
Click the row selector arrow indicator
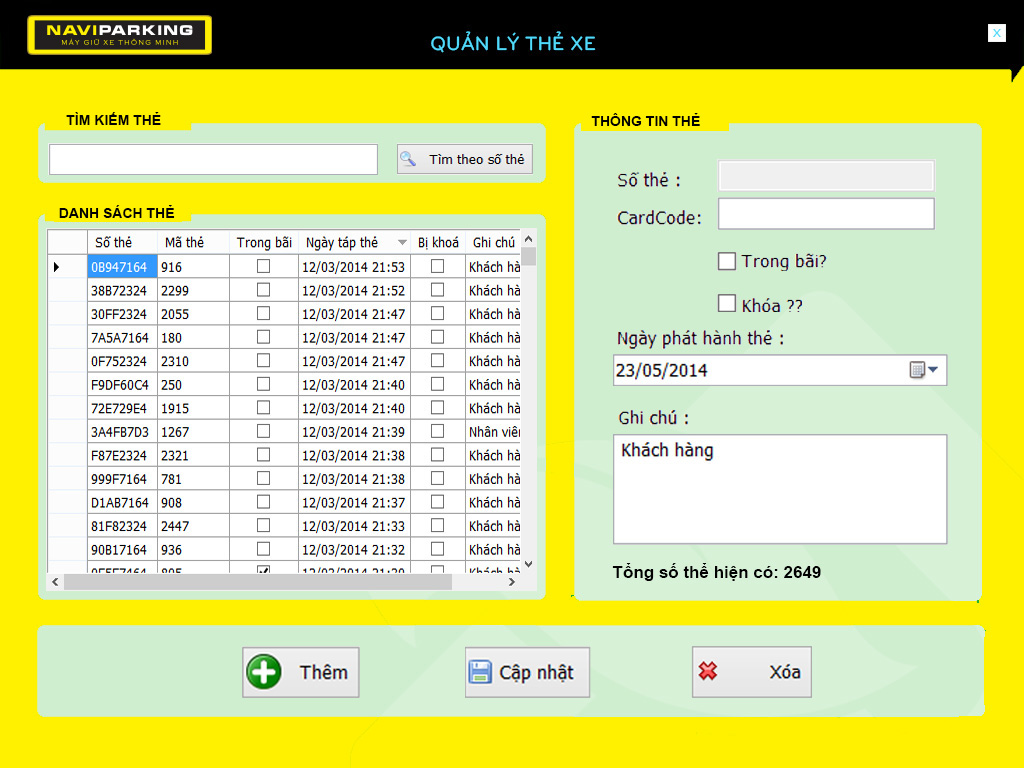tap(56, 267)
